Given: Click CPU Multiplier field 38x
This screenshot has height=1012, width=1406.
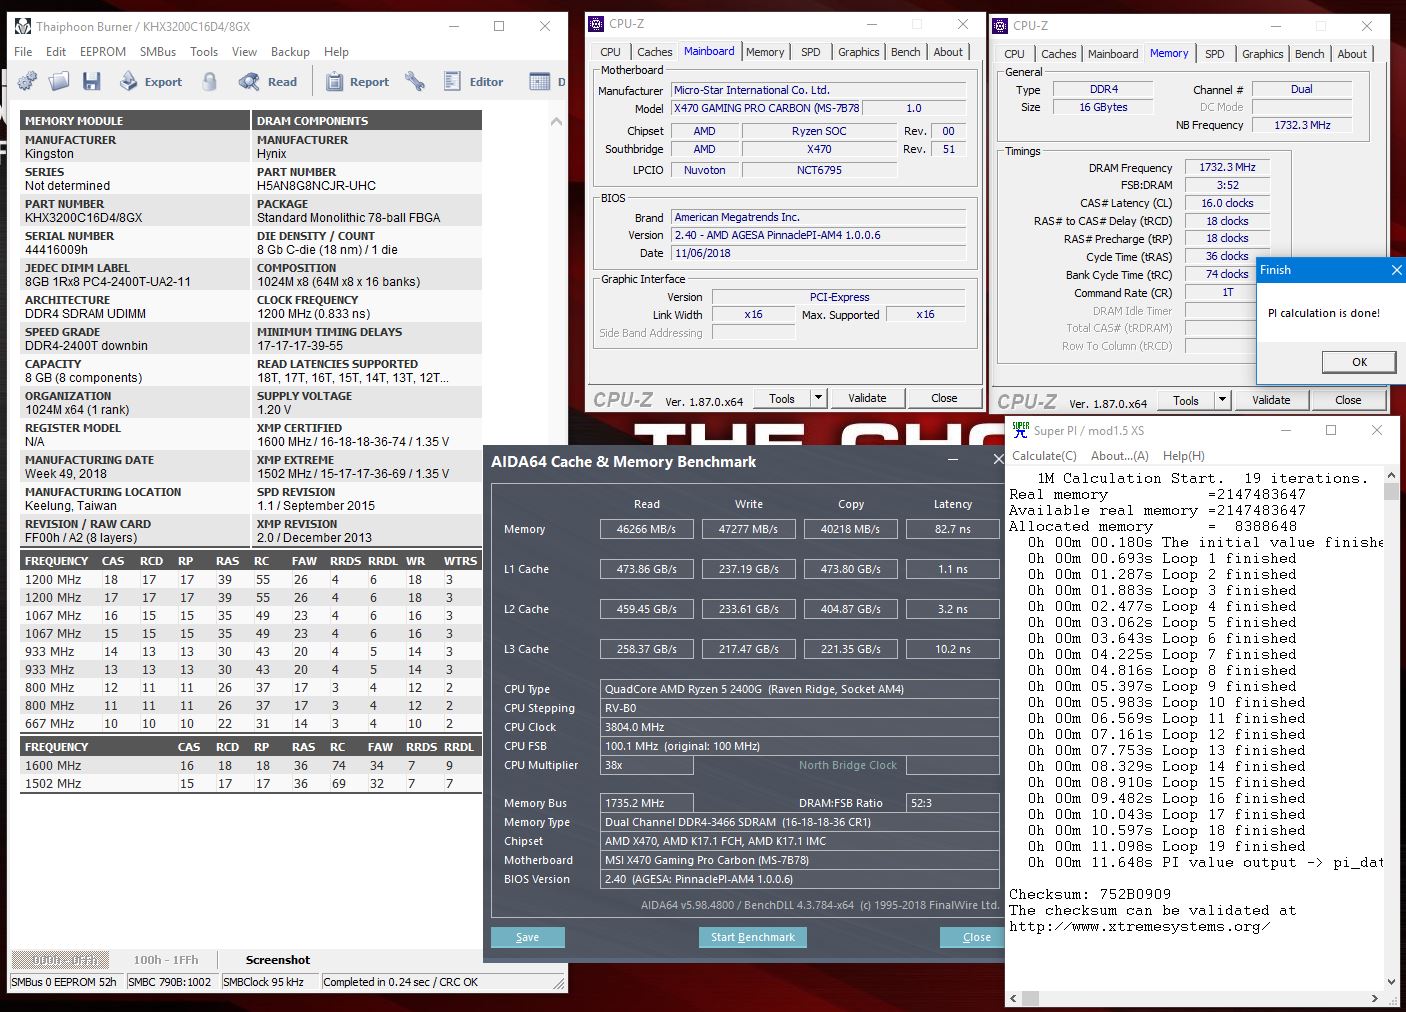Looking at the screenshot, I should click(647, 765).
